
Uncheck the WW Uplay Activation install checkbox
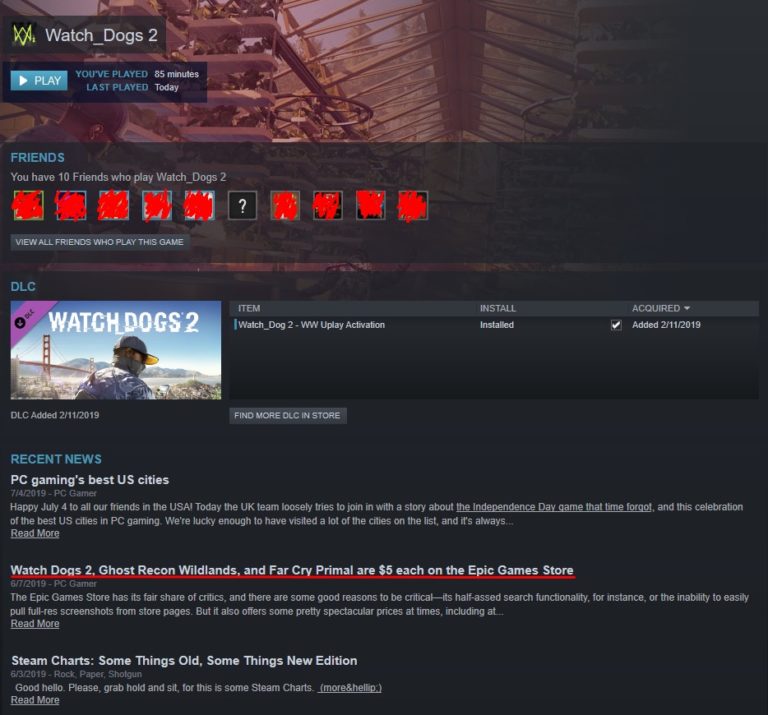[616, 325]
